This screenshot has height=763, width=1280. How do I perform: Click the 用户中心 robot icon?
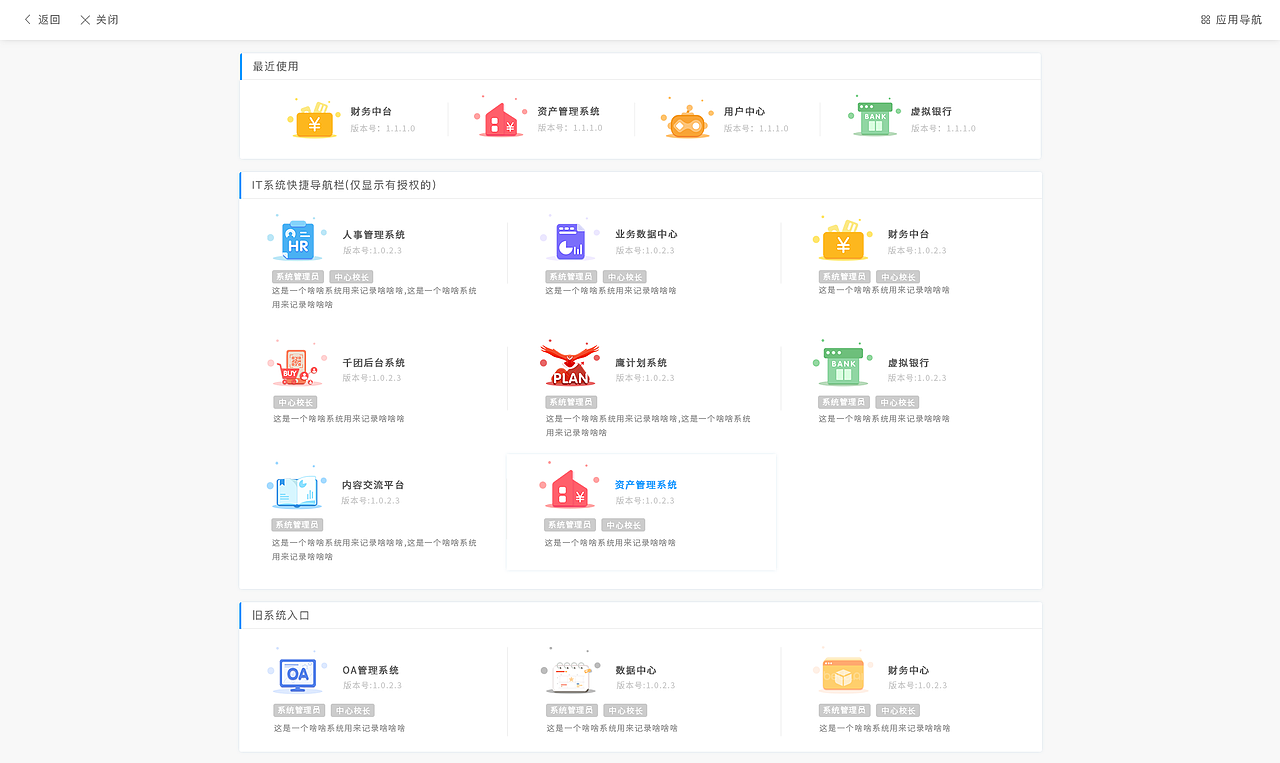point(685,118)
